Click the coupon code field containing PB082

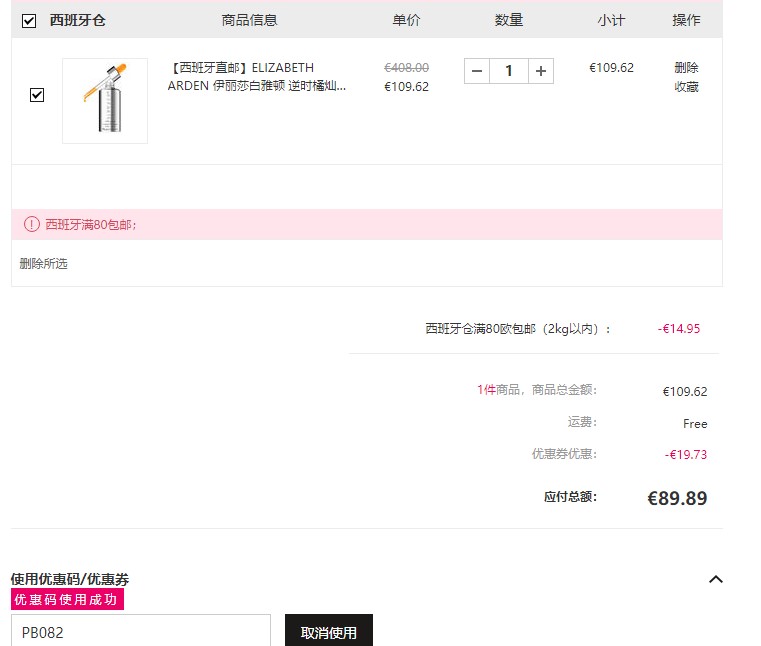click(141, 630)
